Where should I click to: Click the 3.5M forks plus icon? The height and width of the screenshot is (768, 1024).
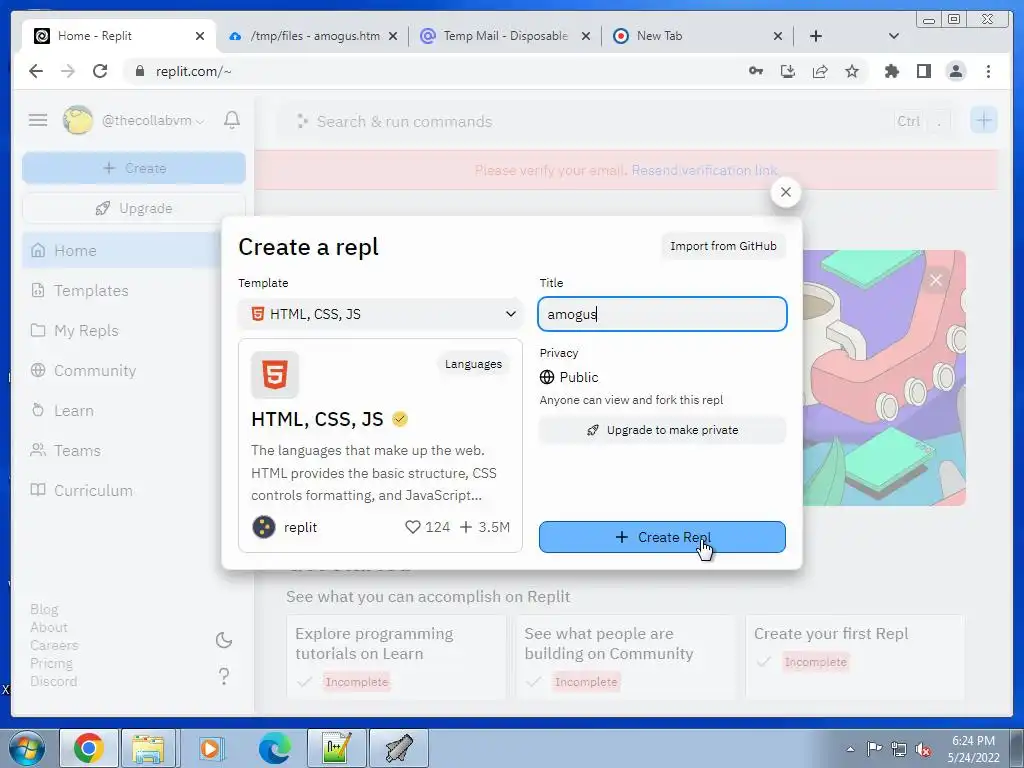point(465,527)
